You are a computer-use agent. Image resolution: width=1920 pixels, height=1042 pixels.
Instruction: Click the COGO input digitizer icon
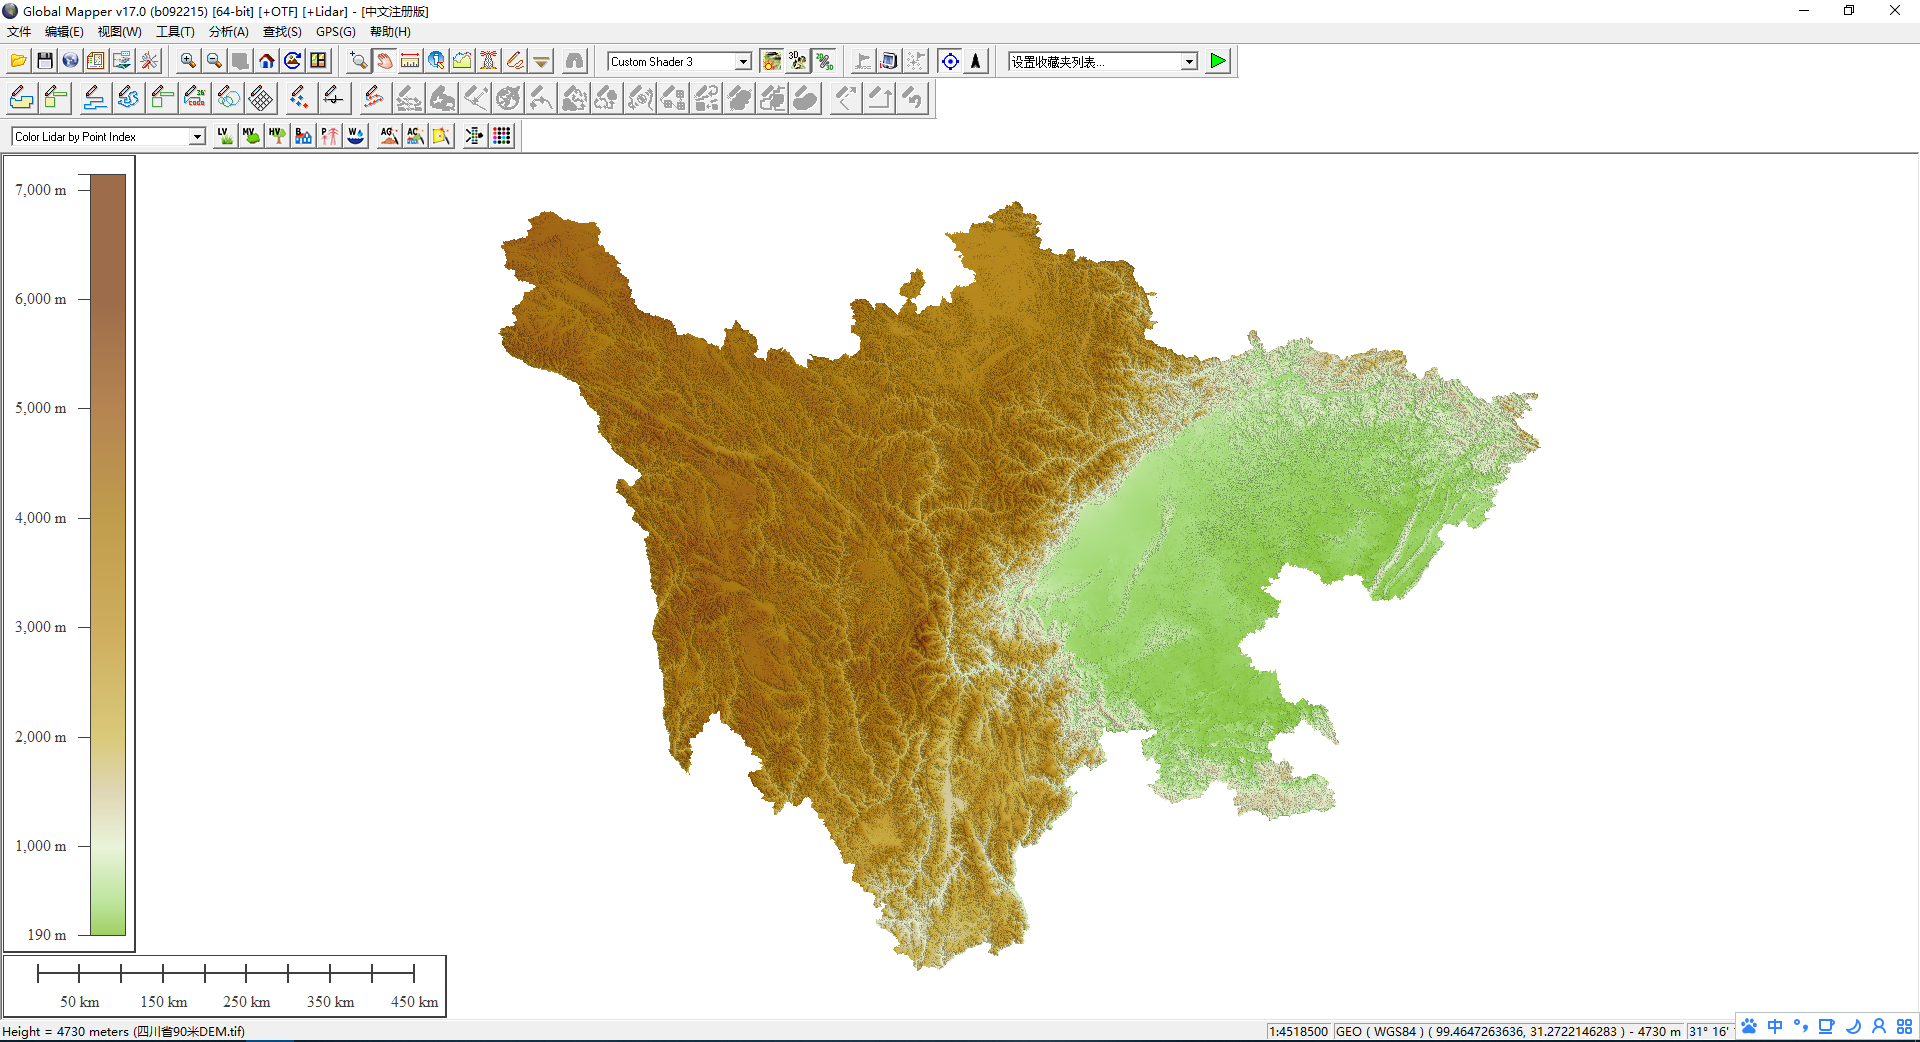[x=195, y=98]
